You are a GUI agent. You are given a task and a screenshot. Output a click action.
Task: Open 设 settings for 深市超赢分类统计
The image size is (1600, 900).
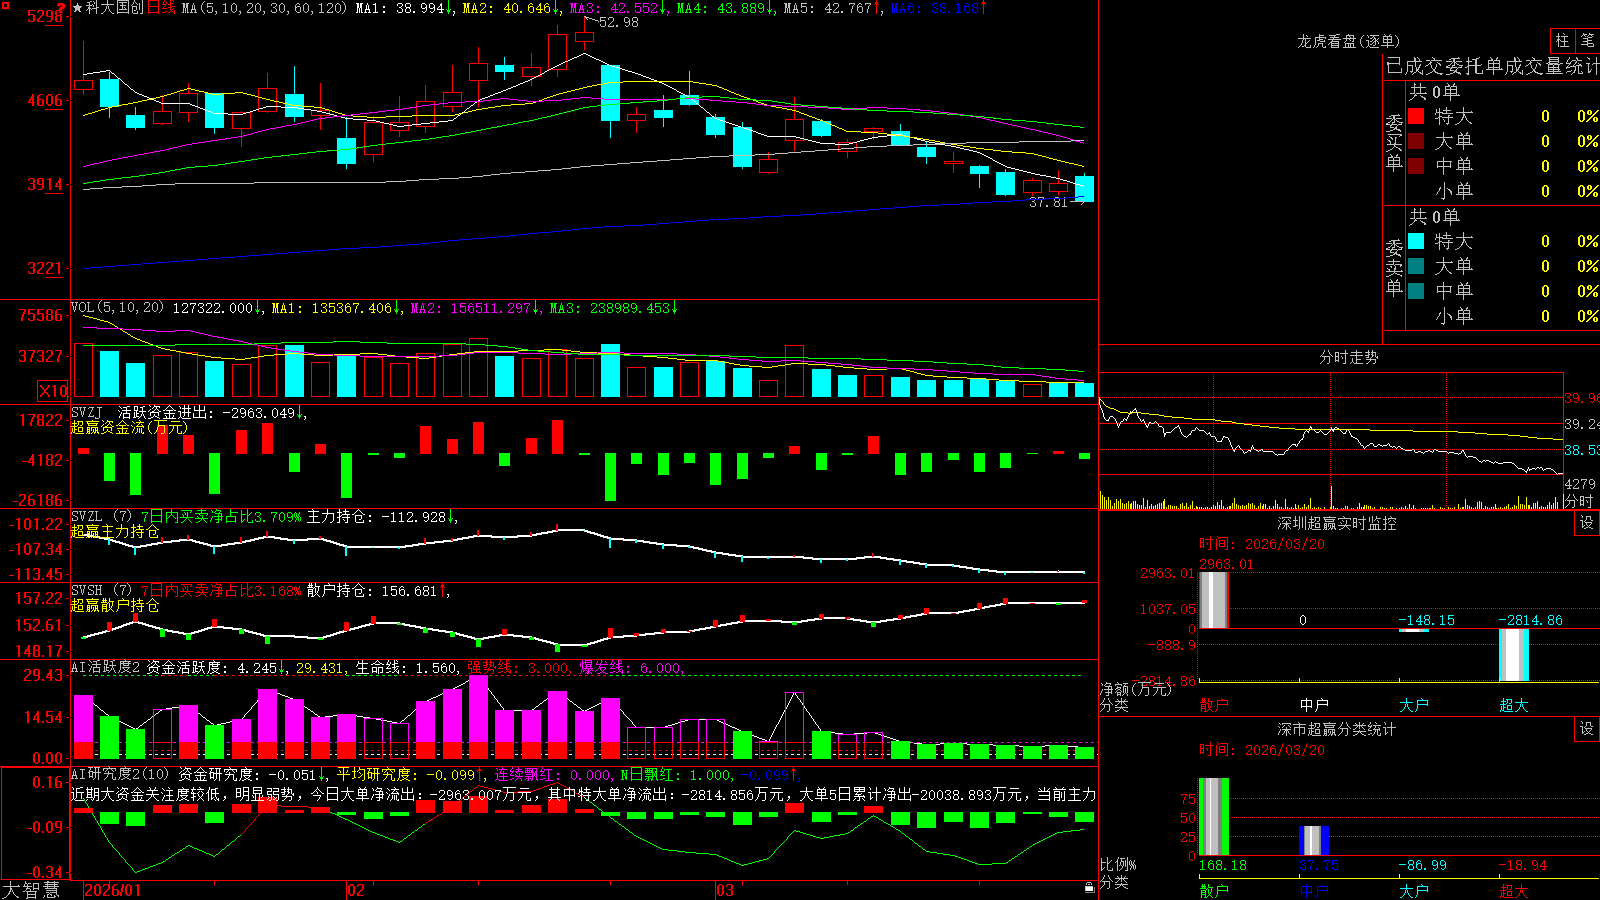[1587, 729]
